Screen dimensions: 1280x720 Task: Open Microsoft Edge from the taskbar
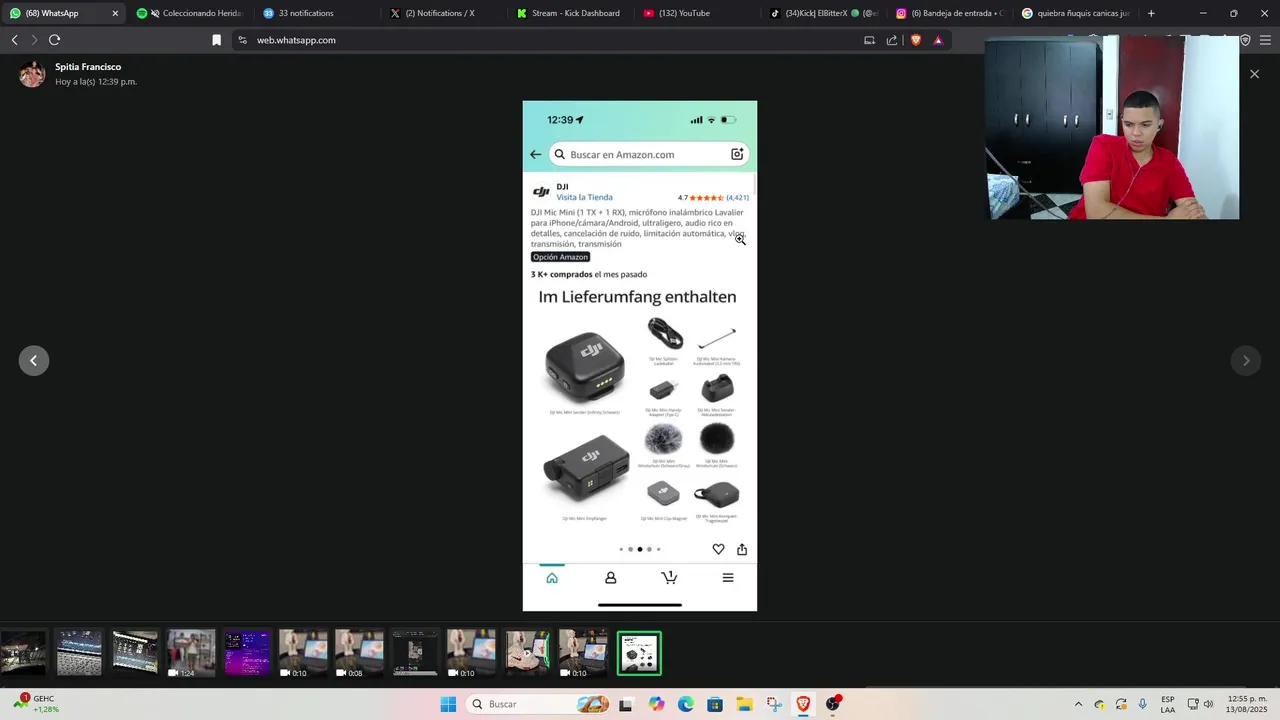coord(686,704)
